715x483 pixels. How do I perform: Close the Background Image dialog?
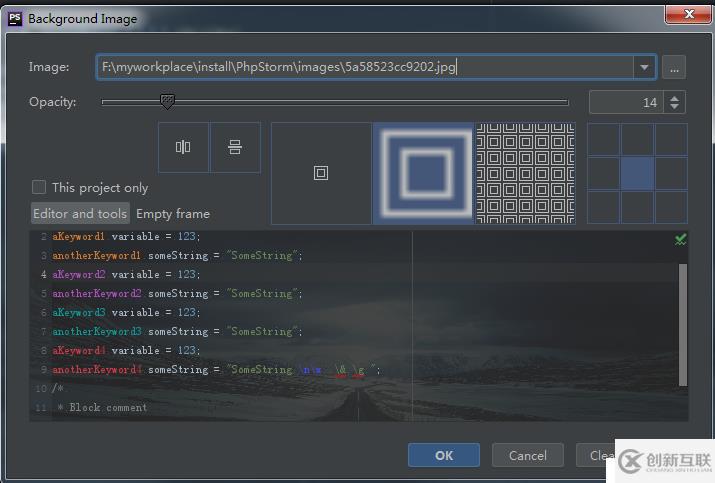tap(689, 14)
